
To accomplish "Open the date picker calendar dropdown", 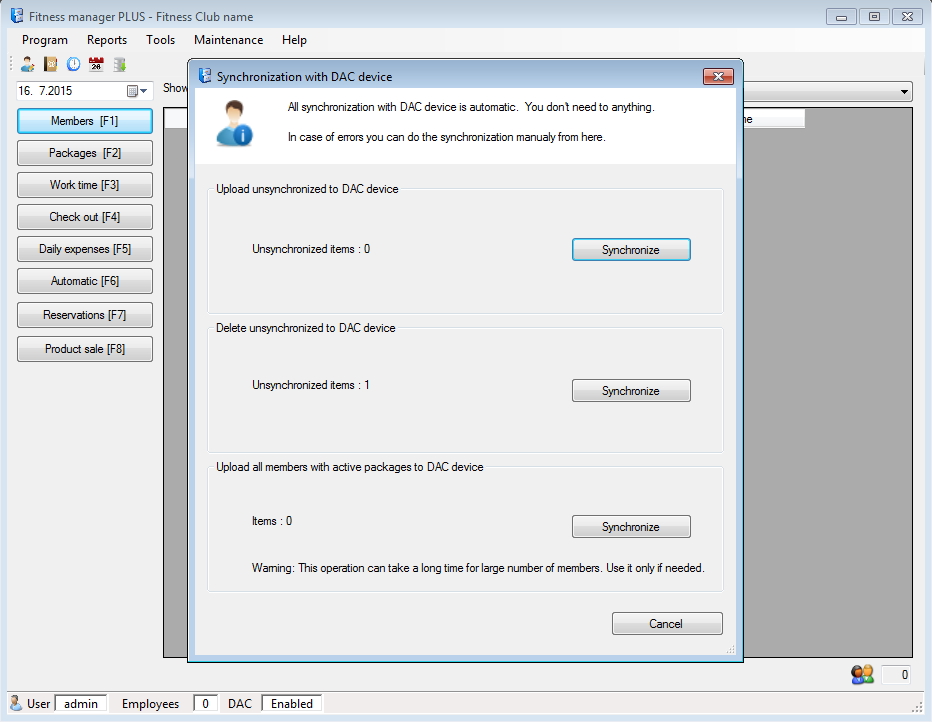I will coord(137,91).
